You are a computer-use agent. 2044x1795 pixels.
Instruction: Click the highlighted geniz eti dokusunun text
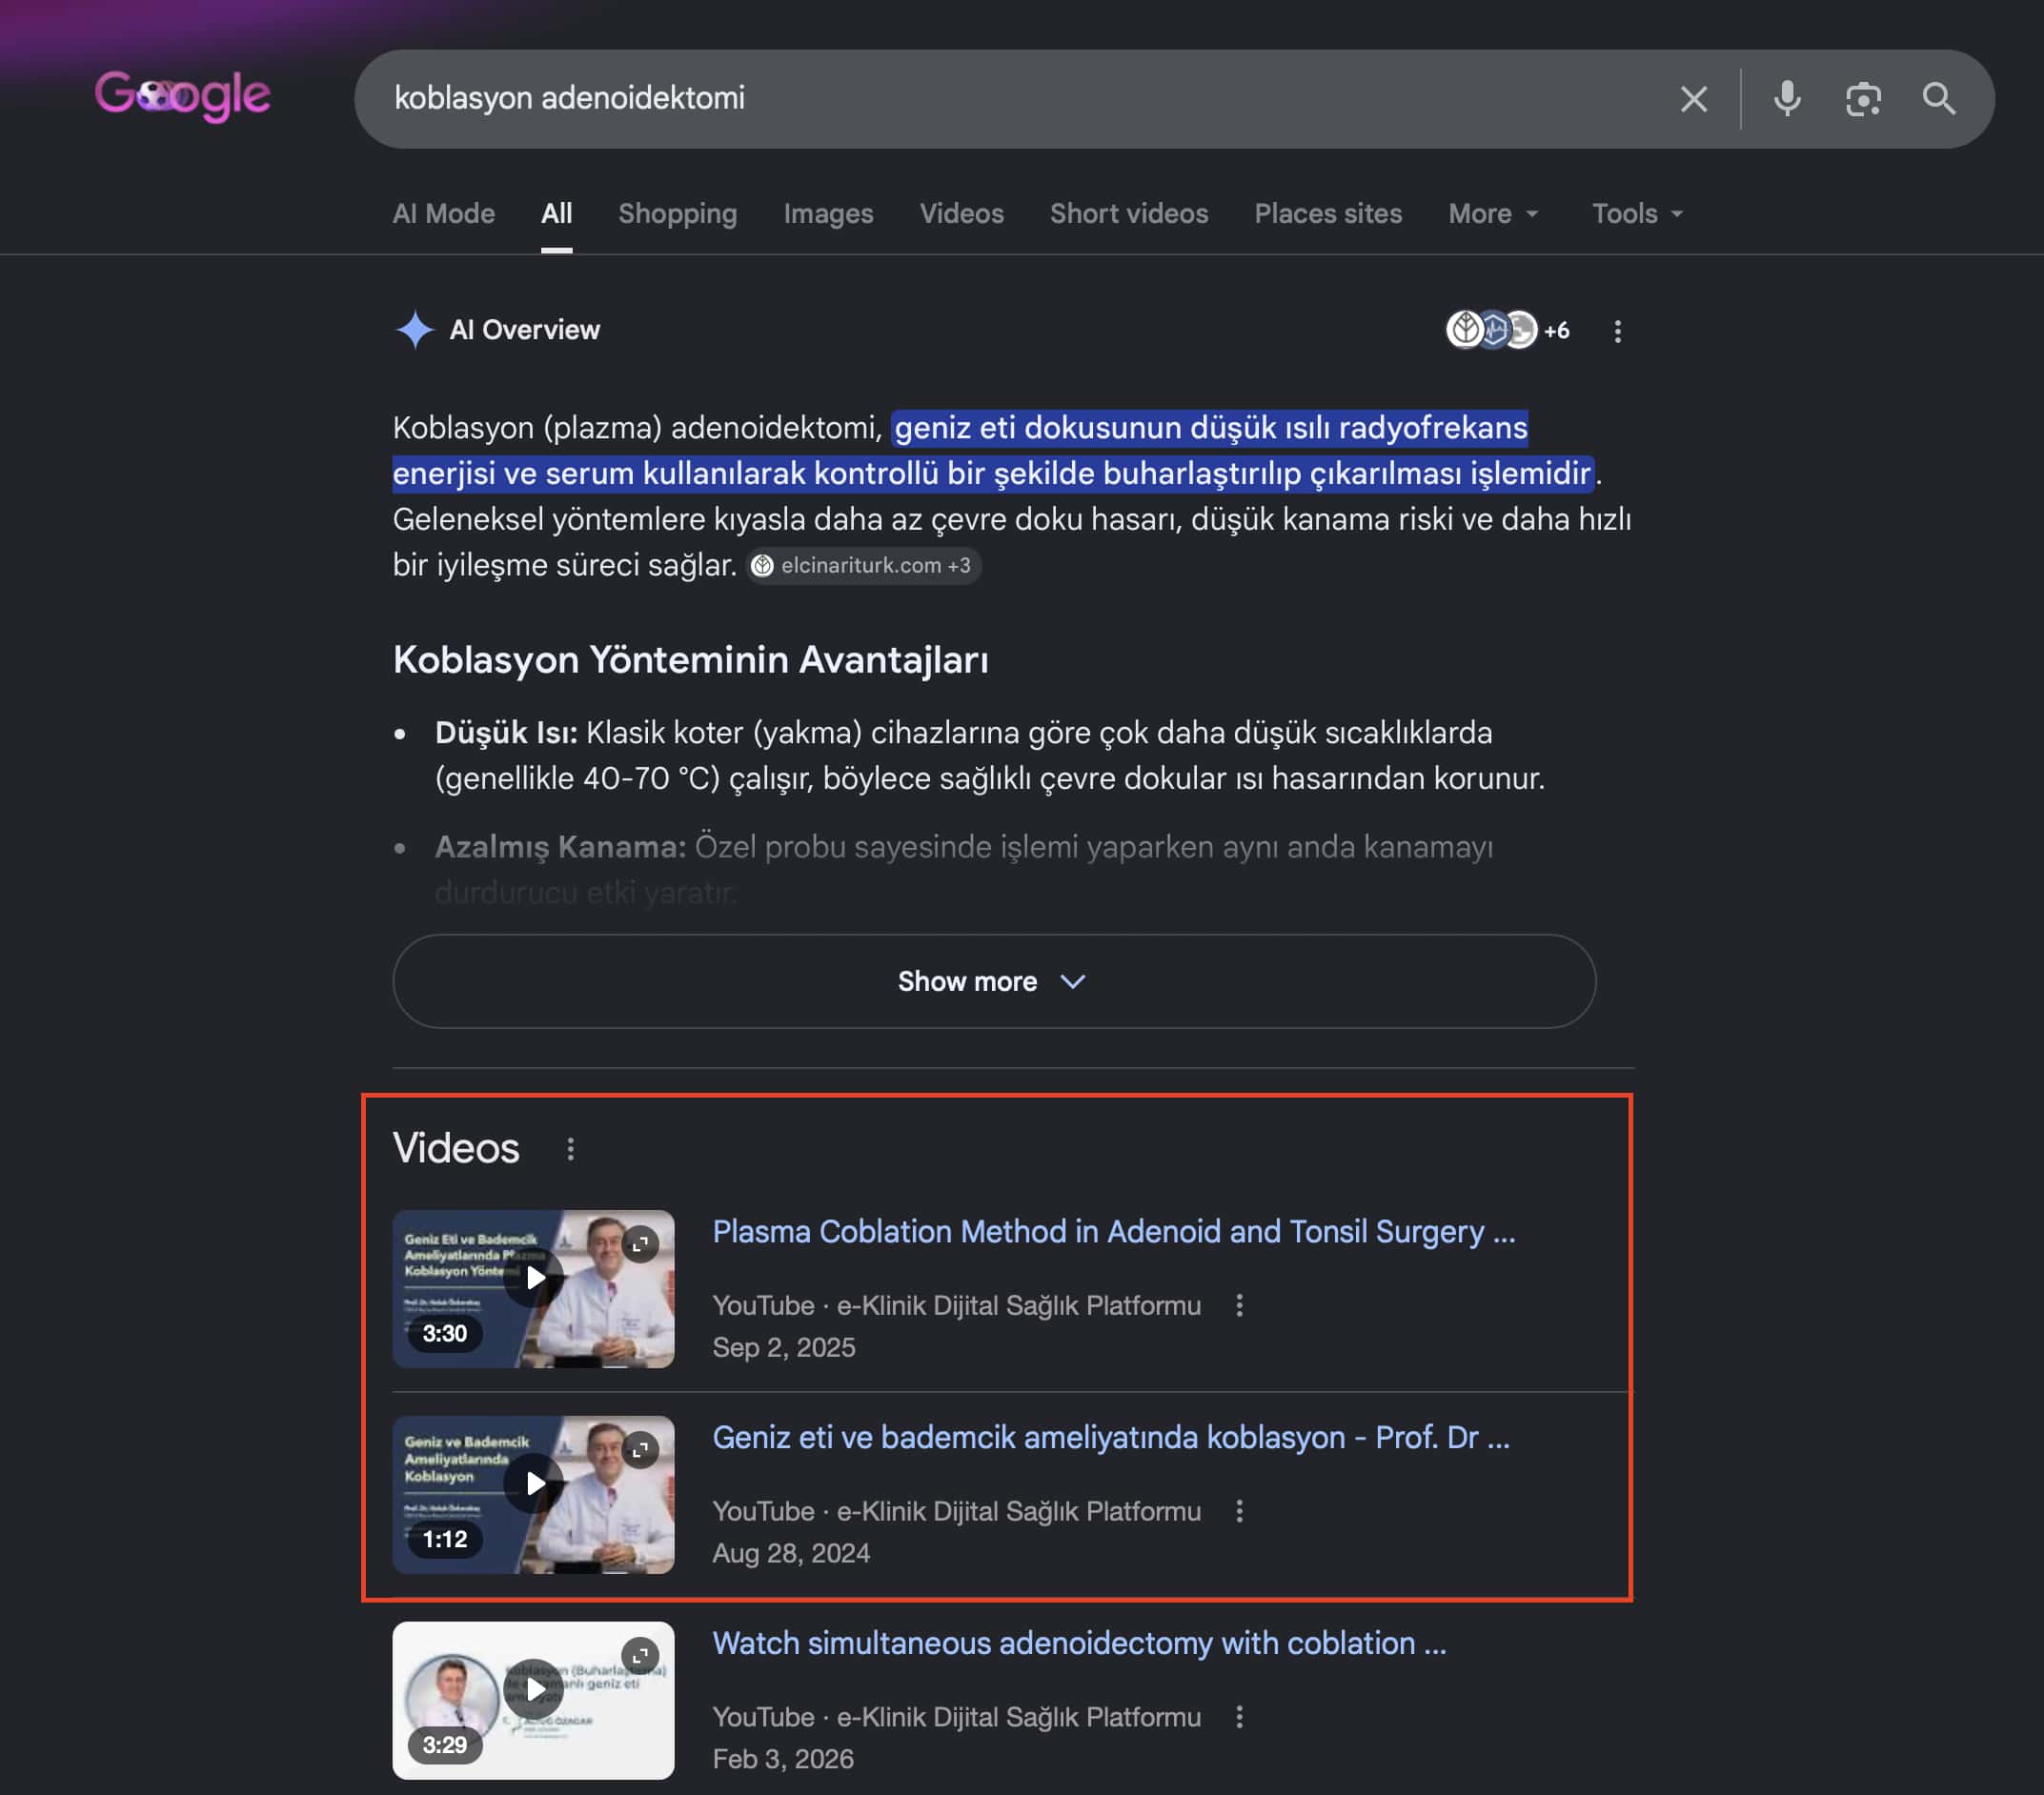click(992, 450)
